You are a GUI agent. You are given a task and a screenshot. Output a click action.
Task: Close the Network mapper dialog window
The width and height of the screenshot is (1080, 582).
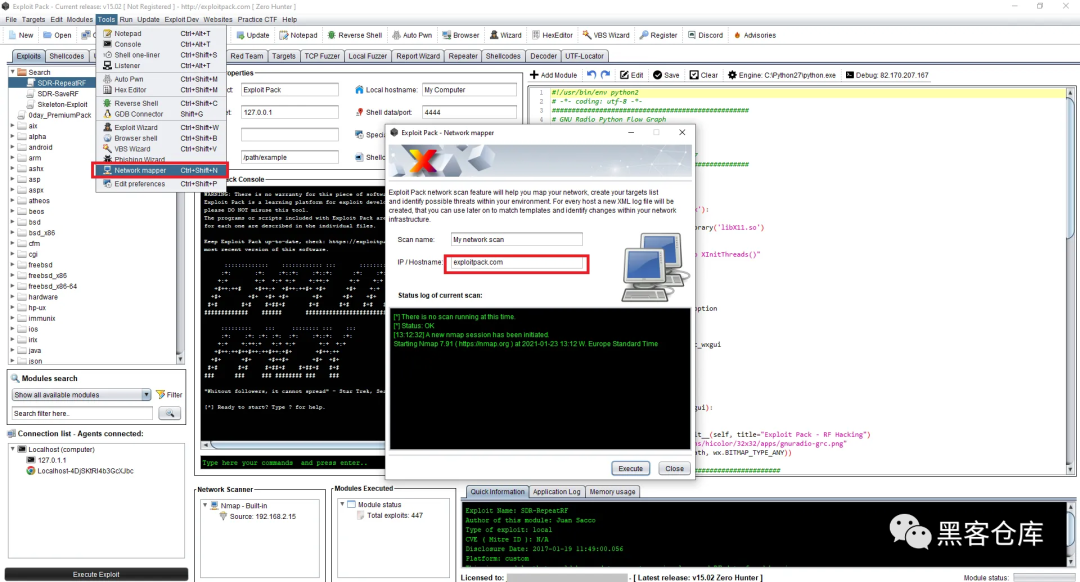682,132
